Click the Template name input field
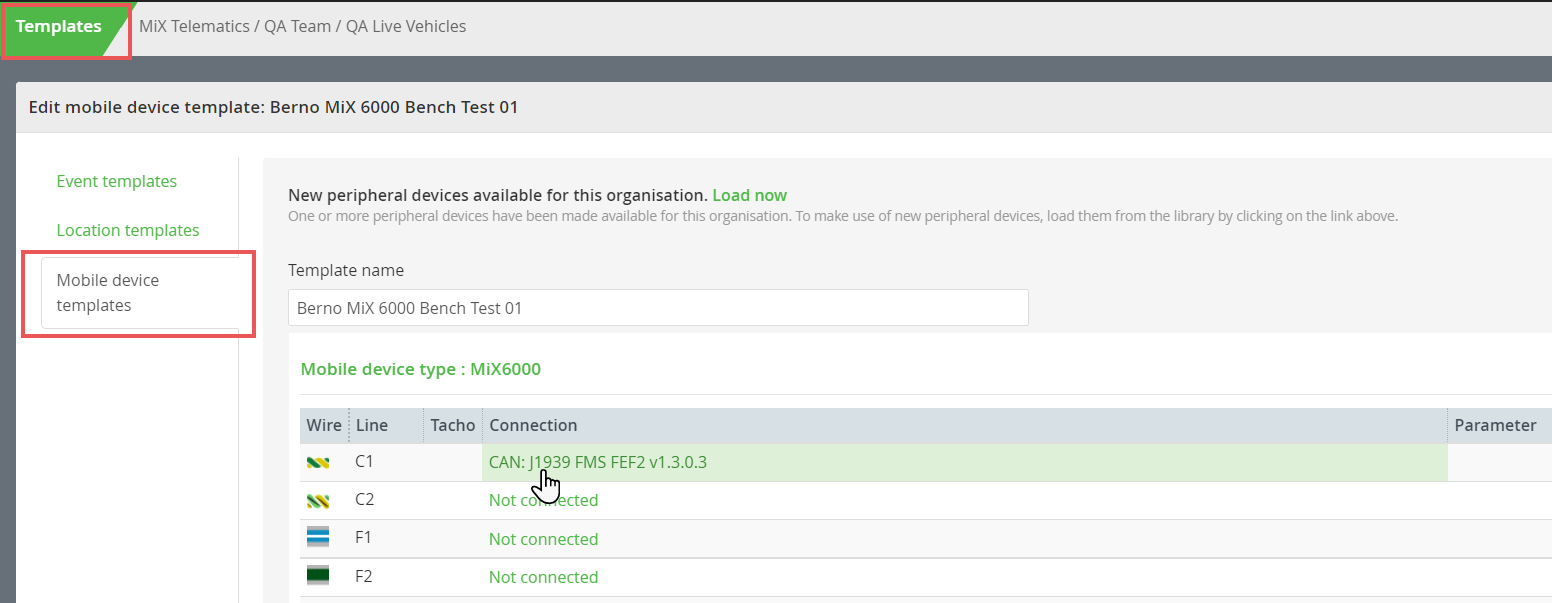Image resolution: width=1552 pixels, height=603 pixels. (x=658, y=308)
